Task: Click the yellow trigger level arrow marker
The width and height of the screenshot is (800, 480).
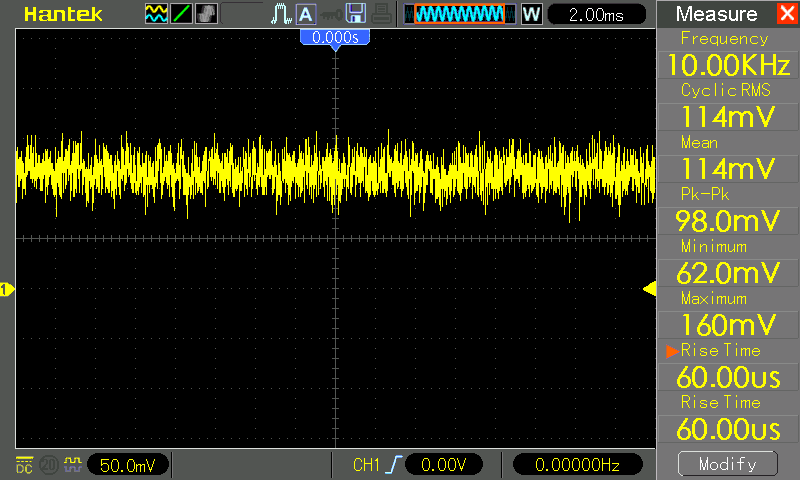Action: (x=649, y=289)
